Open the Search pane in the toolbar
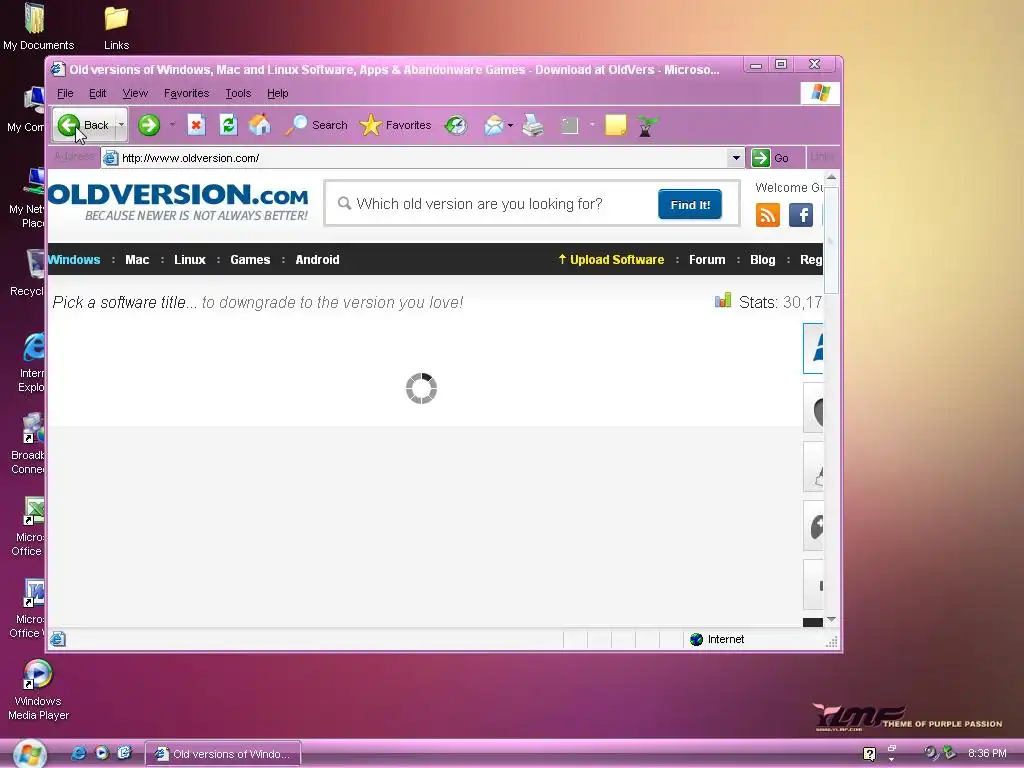Image resolution: width=1024 pixels, height=768 pixels. (x=317, y=125)
